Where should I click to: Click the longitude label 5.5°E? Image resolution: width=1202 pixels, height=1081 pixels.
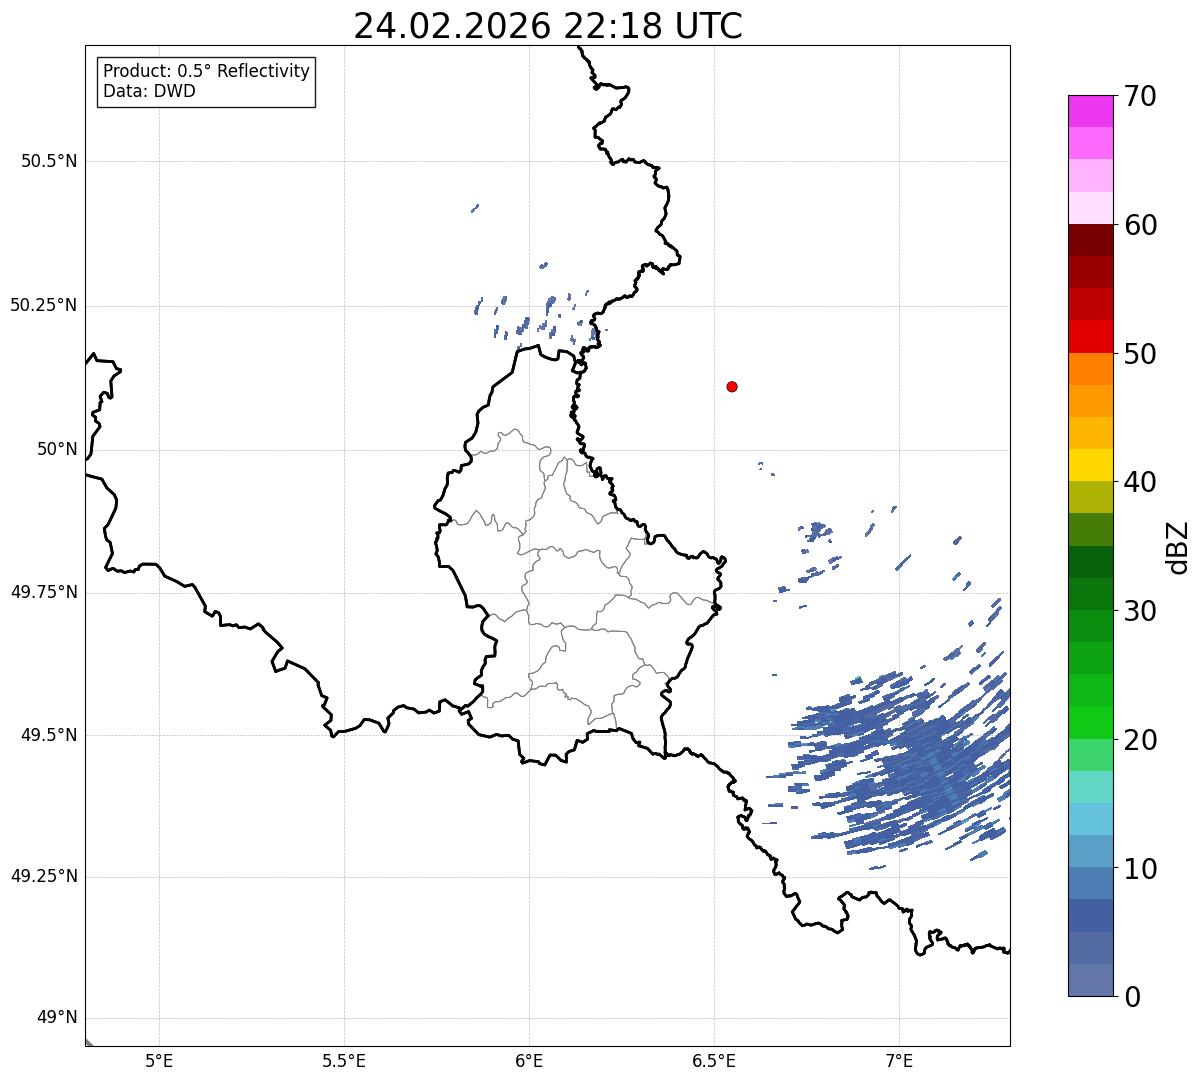[344, 1060]
